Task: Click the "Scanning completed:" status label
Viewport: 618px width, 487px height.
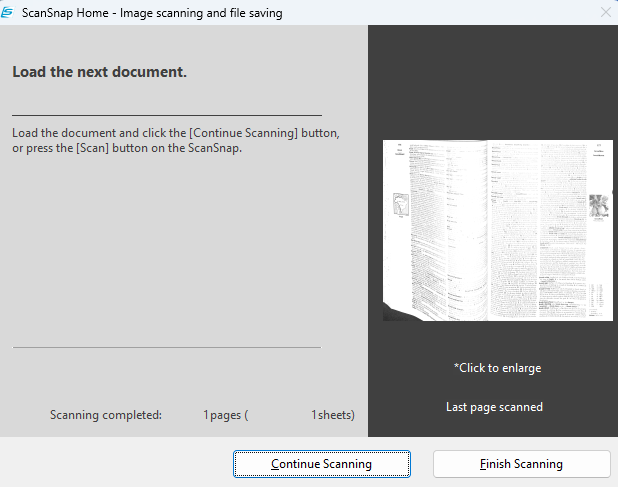Action: point(105,415)
